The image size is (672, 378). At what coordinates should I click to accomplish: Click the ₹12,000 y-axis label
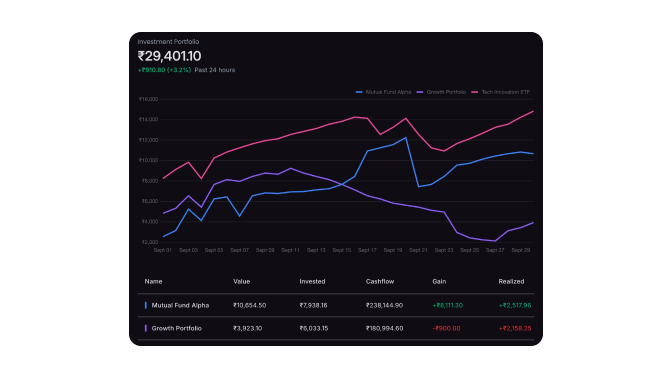point(148,140)
